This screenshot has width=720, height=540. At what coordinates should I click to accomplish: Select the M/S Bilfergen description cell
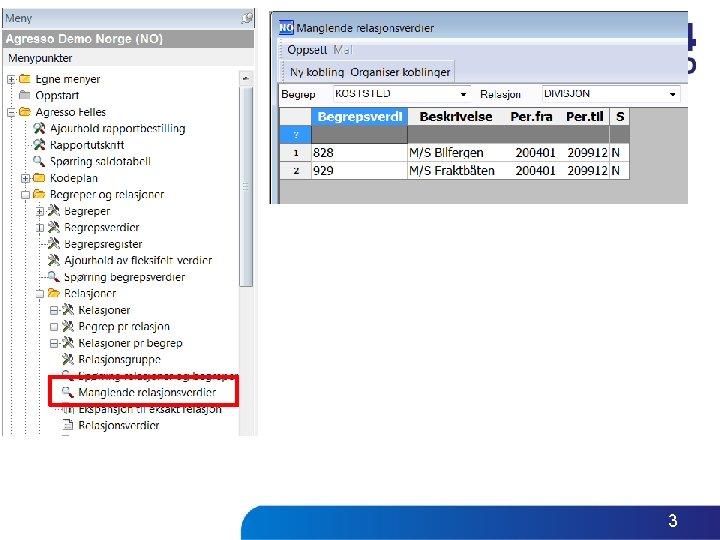pos(456,152)
